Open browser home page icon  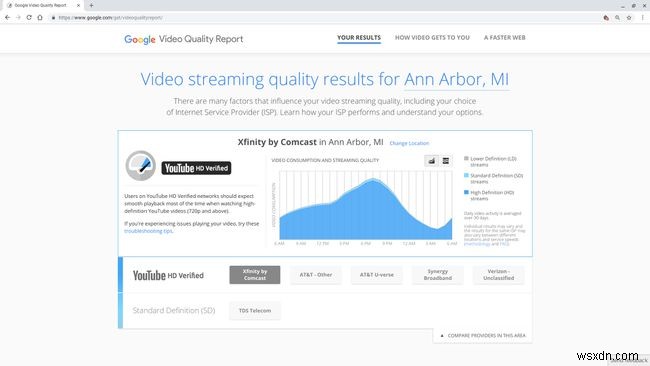pyautogui.click(x=40, y=17)
